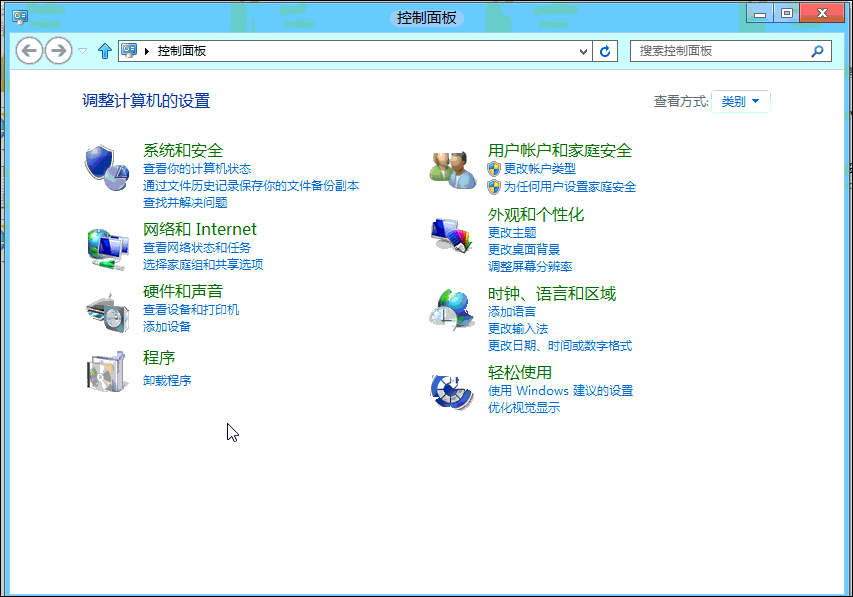The image size is (853, 597).
Task: Click the 时钟、语言和区域 globe icon
Action: [x=450, y=310]
